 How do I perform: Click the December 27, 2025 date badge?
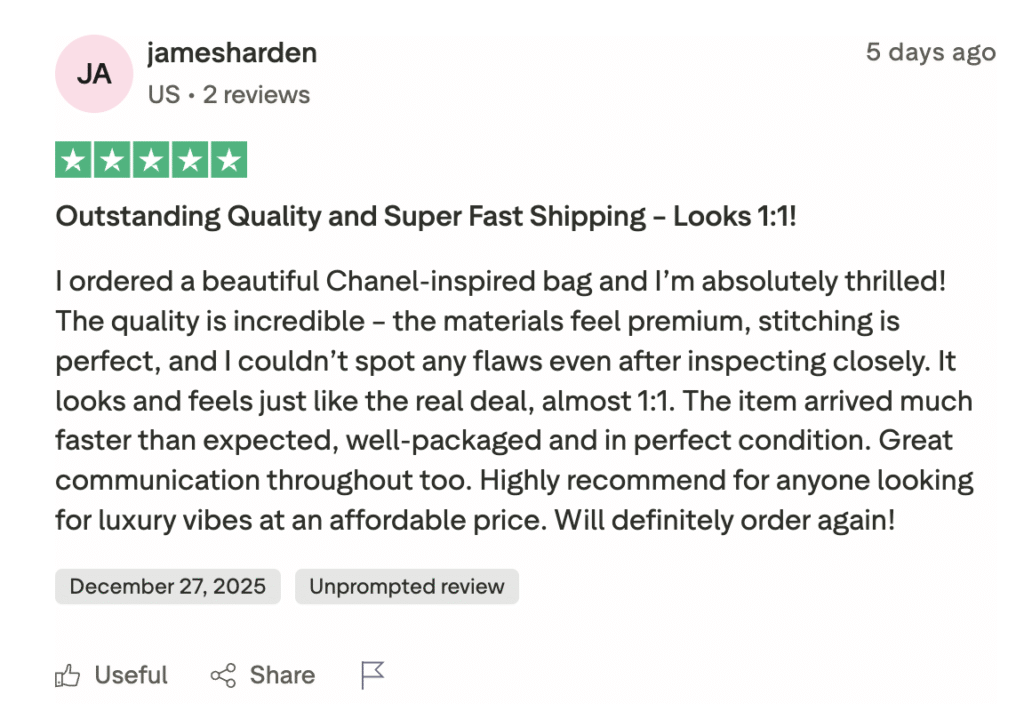[168, 587]
